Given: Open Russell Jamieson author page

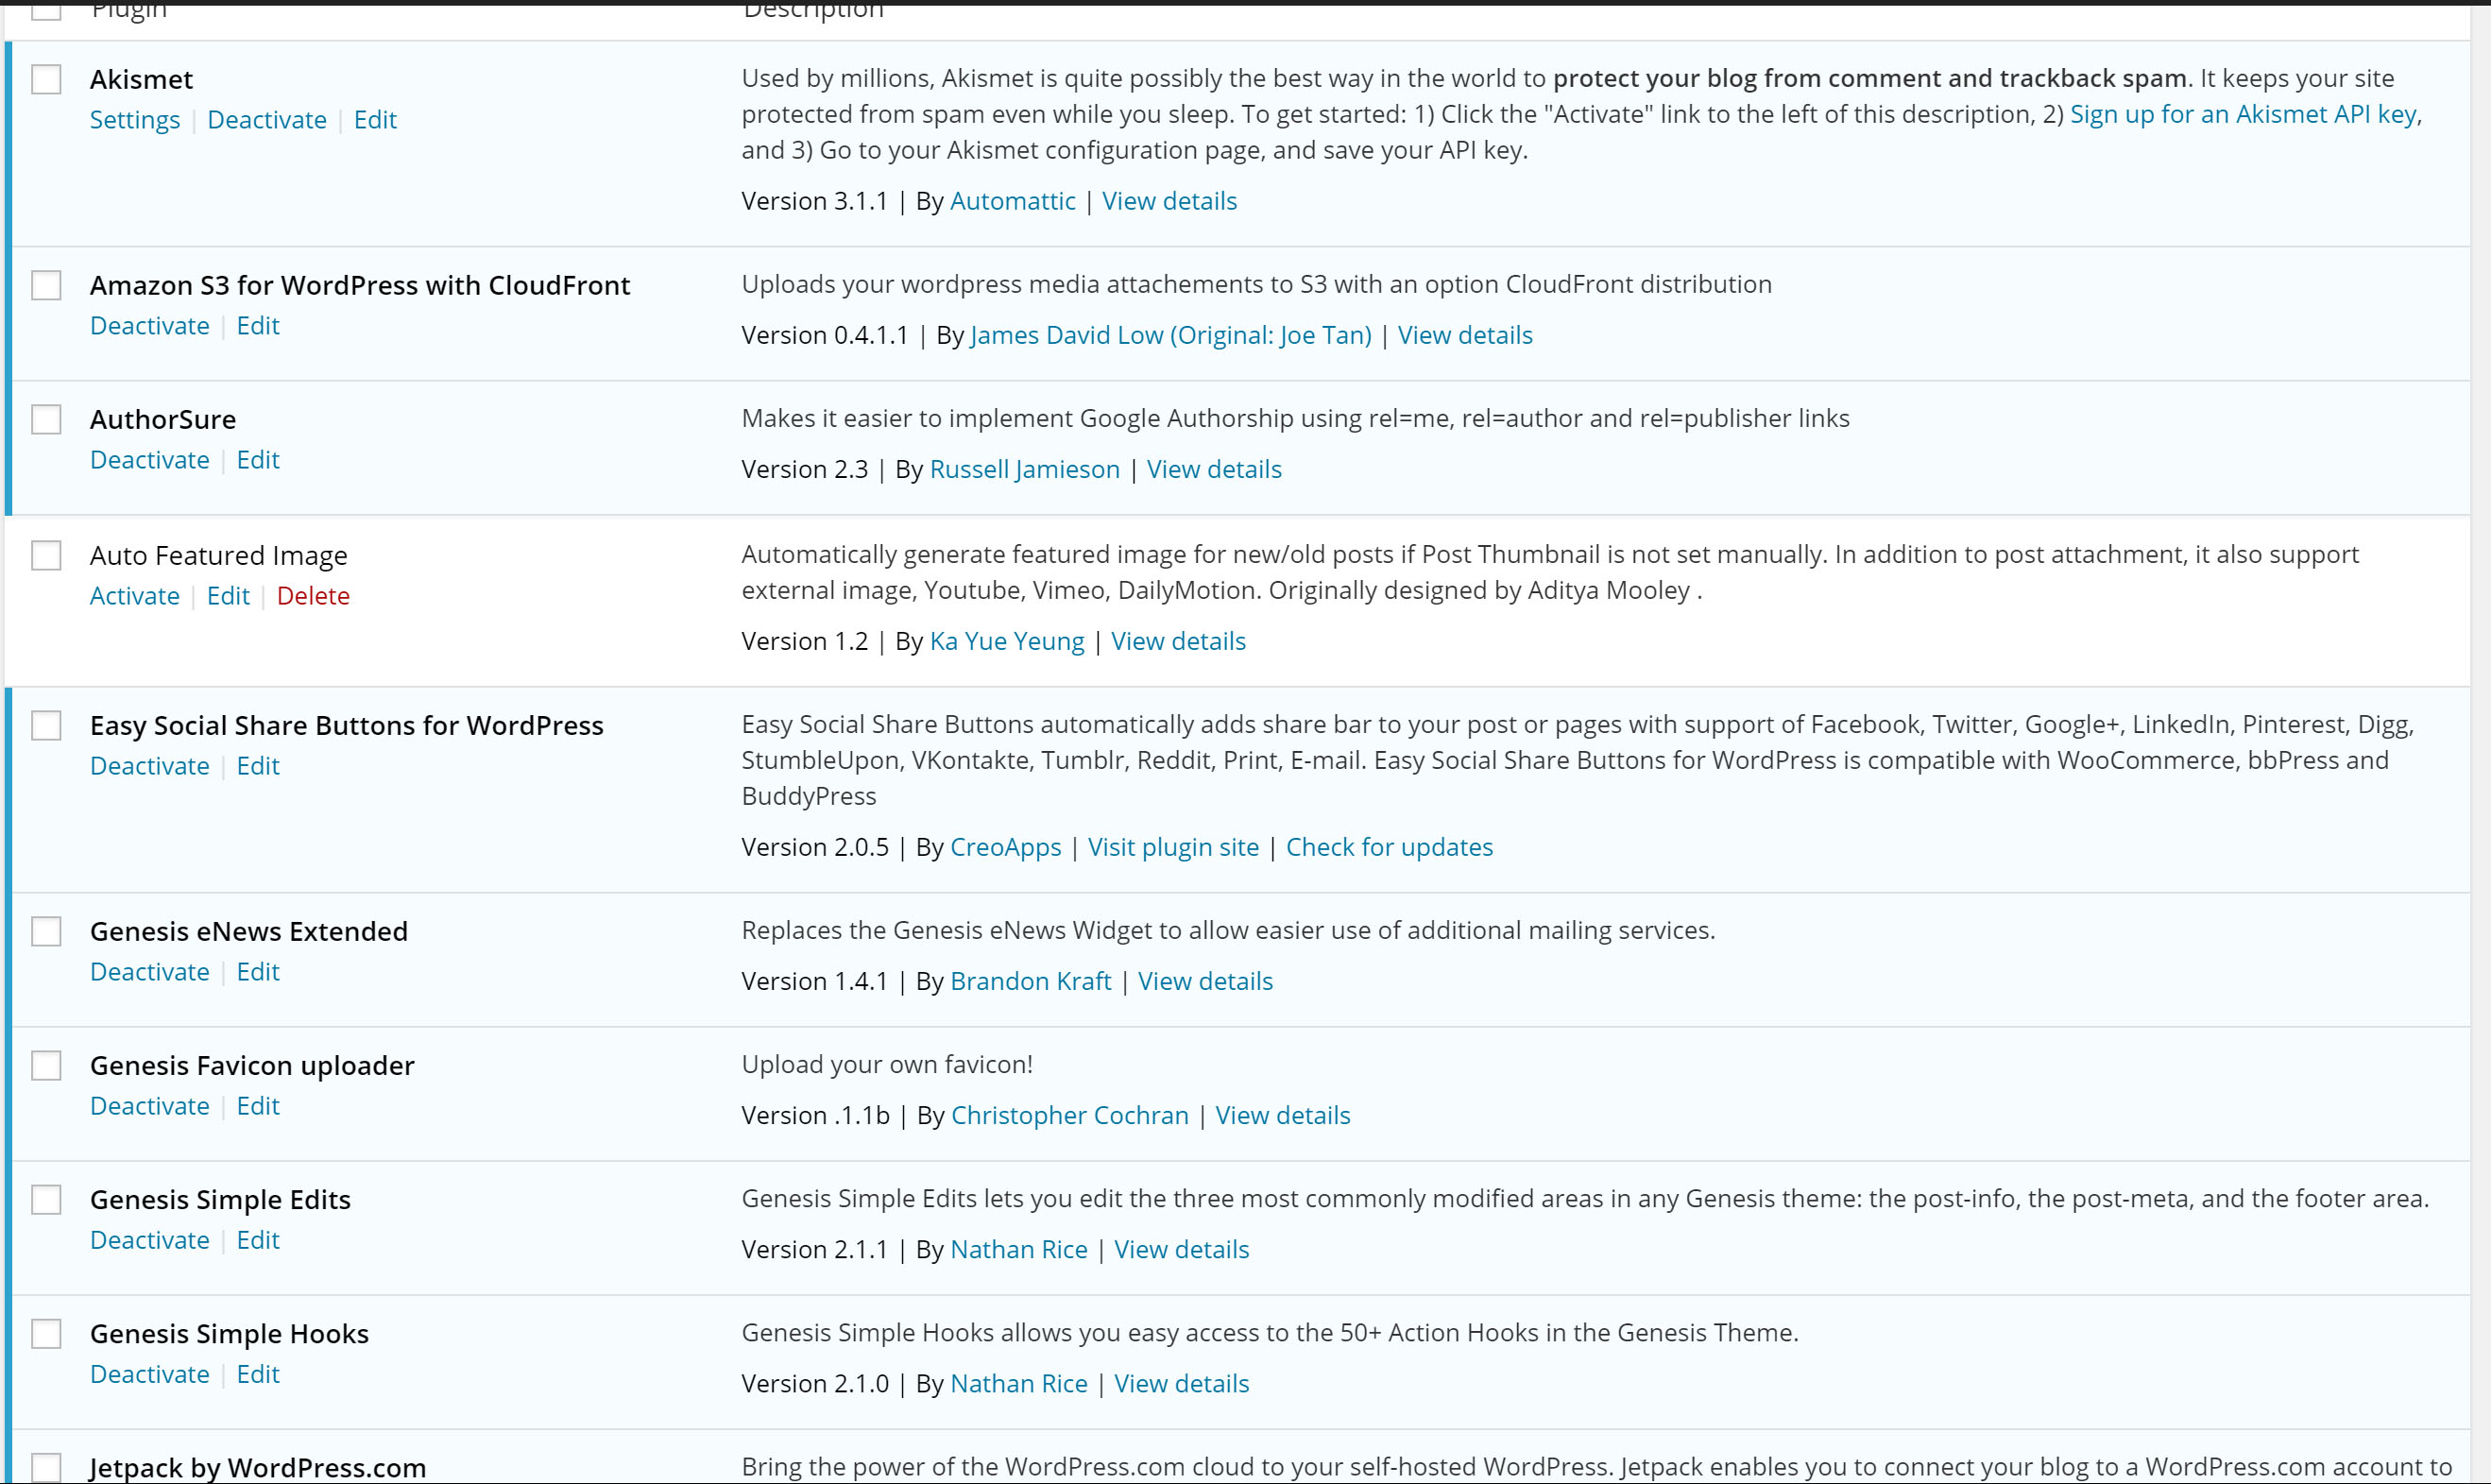Looking at the screenshot, I should point(1024,469).
